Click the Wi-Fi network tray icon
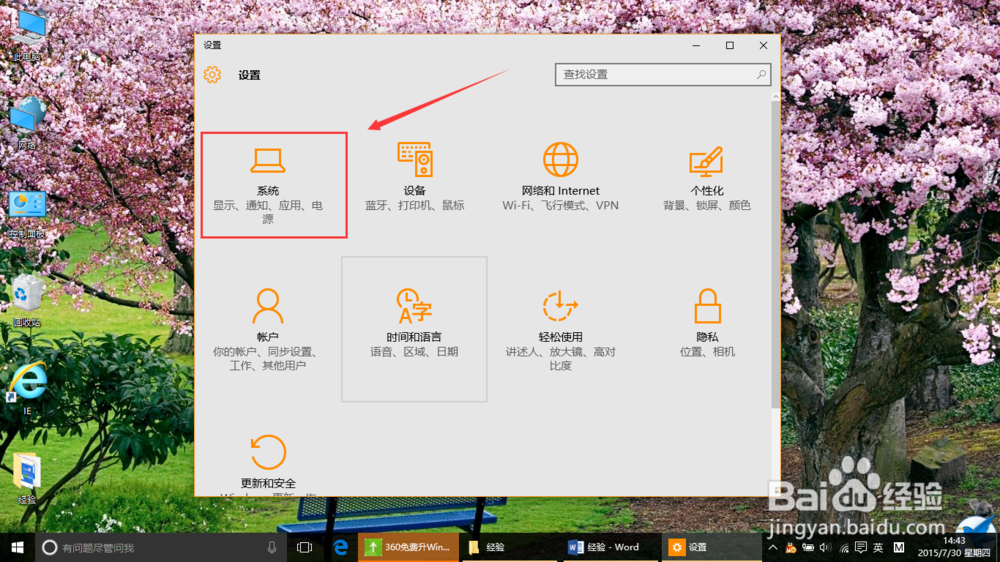1000x562 pixels. (x=844, y=547)
